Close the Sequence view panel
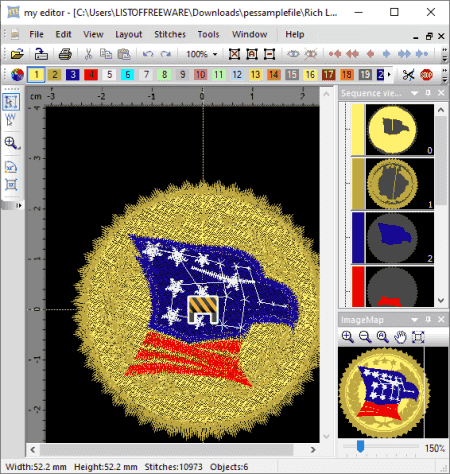Viewport: 450px width, 474px height. [441, 93]
